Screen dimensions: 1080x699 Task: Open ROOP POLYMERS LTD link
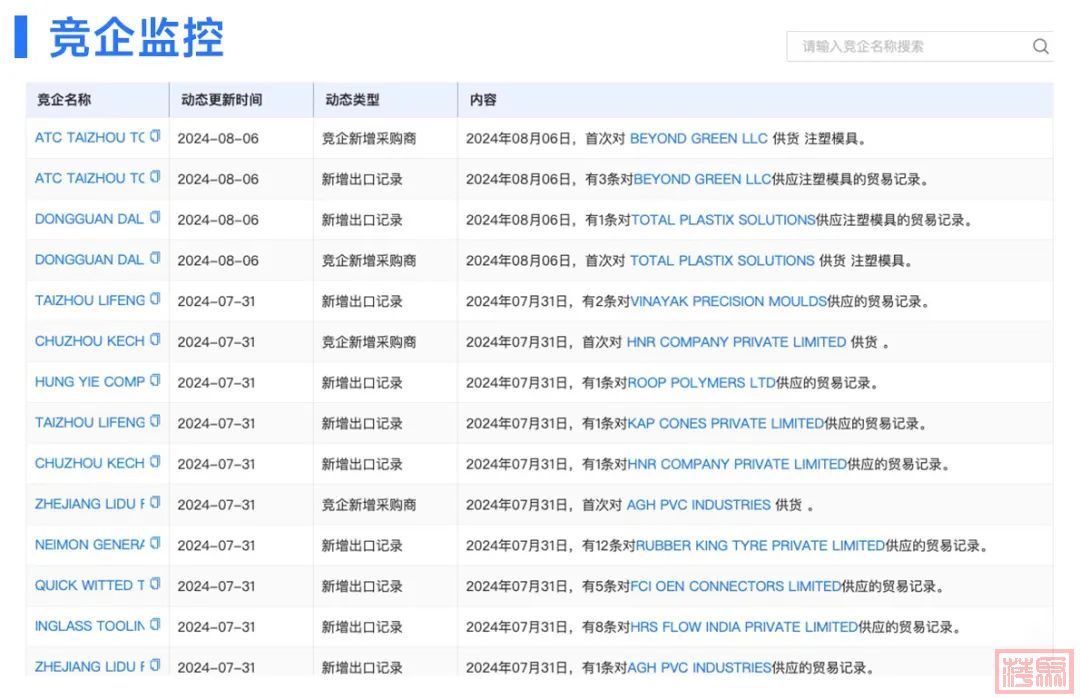pyautogui.click(x=702, y=382)
